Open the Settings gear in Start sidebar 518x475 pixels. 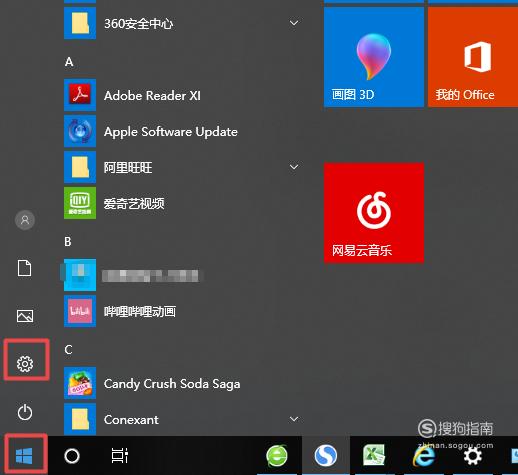click(25, 364)
